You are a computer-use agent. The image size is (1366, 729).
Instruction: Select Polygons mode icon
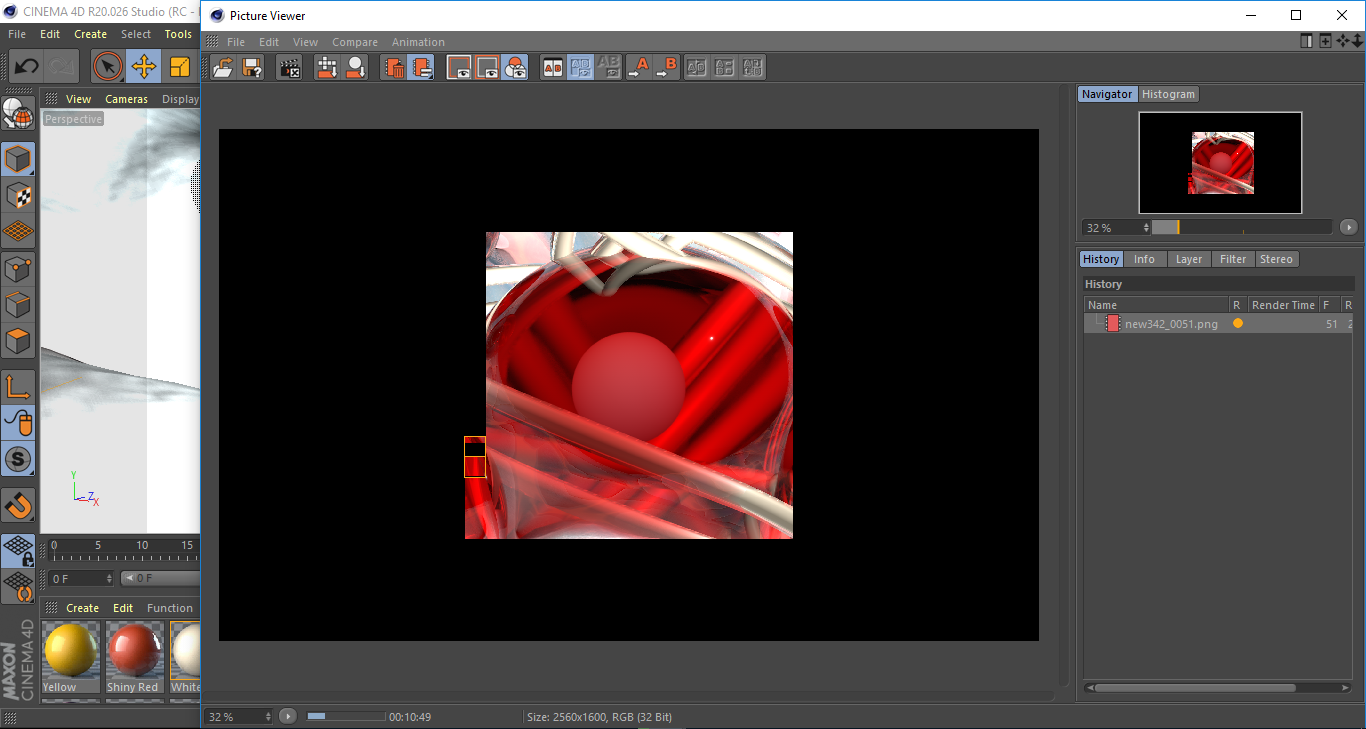(17, 341)
